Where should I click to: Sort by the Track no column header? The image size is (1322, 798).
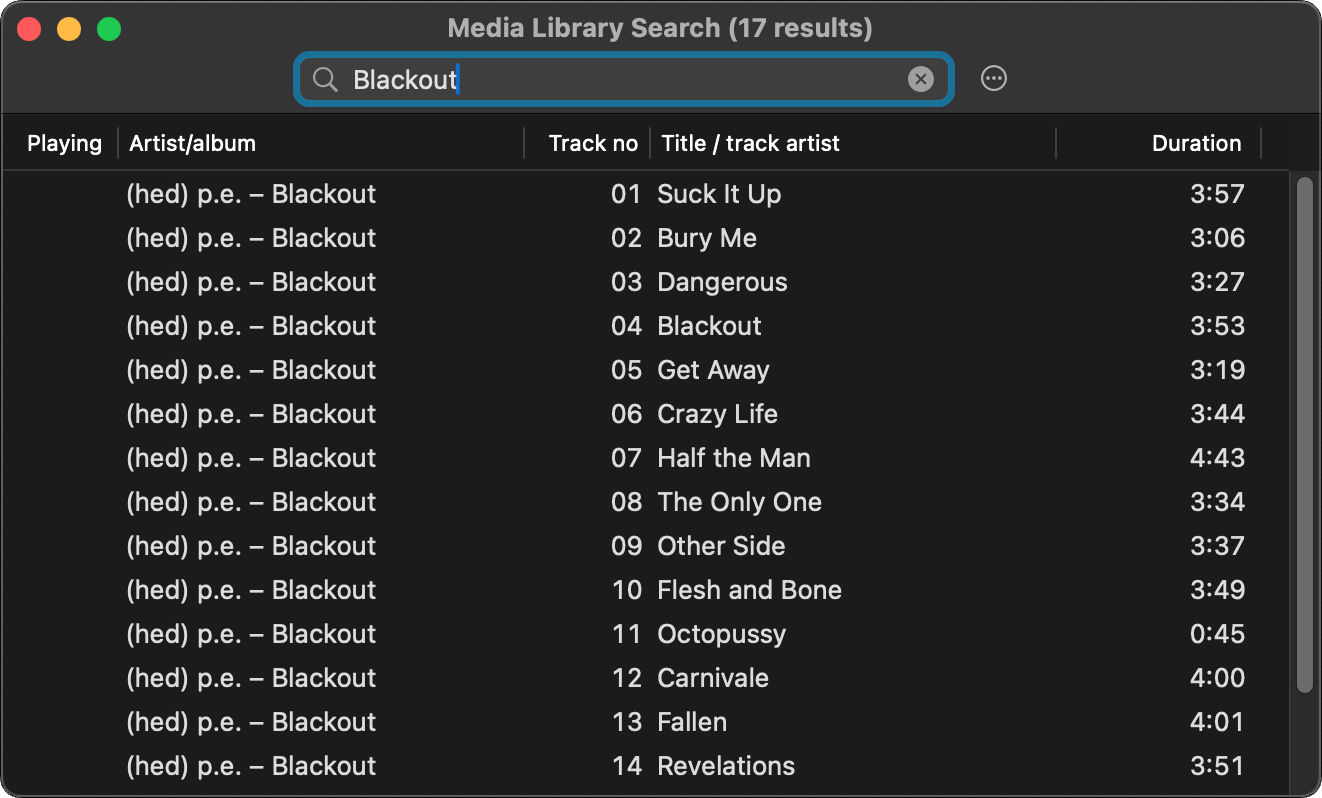pyautogui.click(x=592, y=143)
